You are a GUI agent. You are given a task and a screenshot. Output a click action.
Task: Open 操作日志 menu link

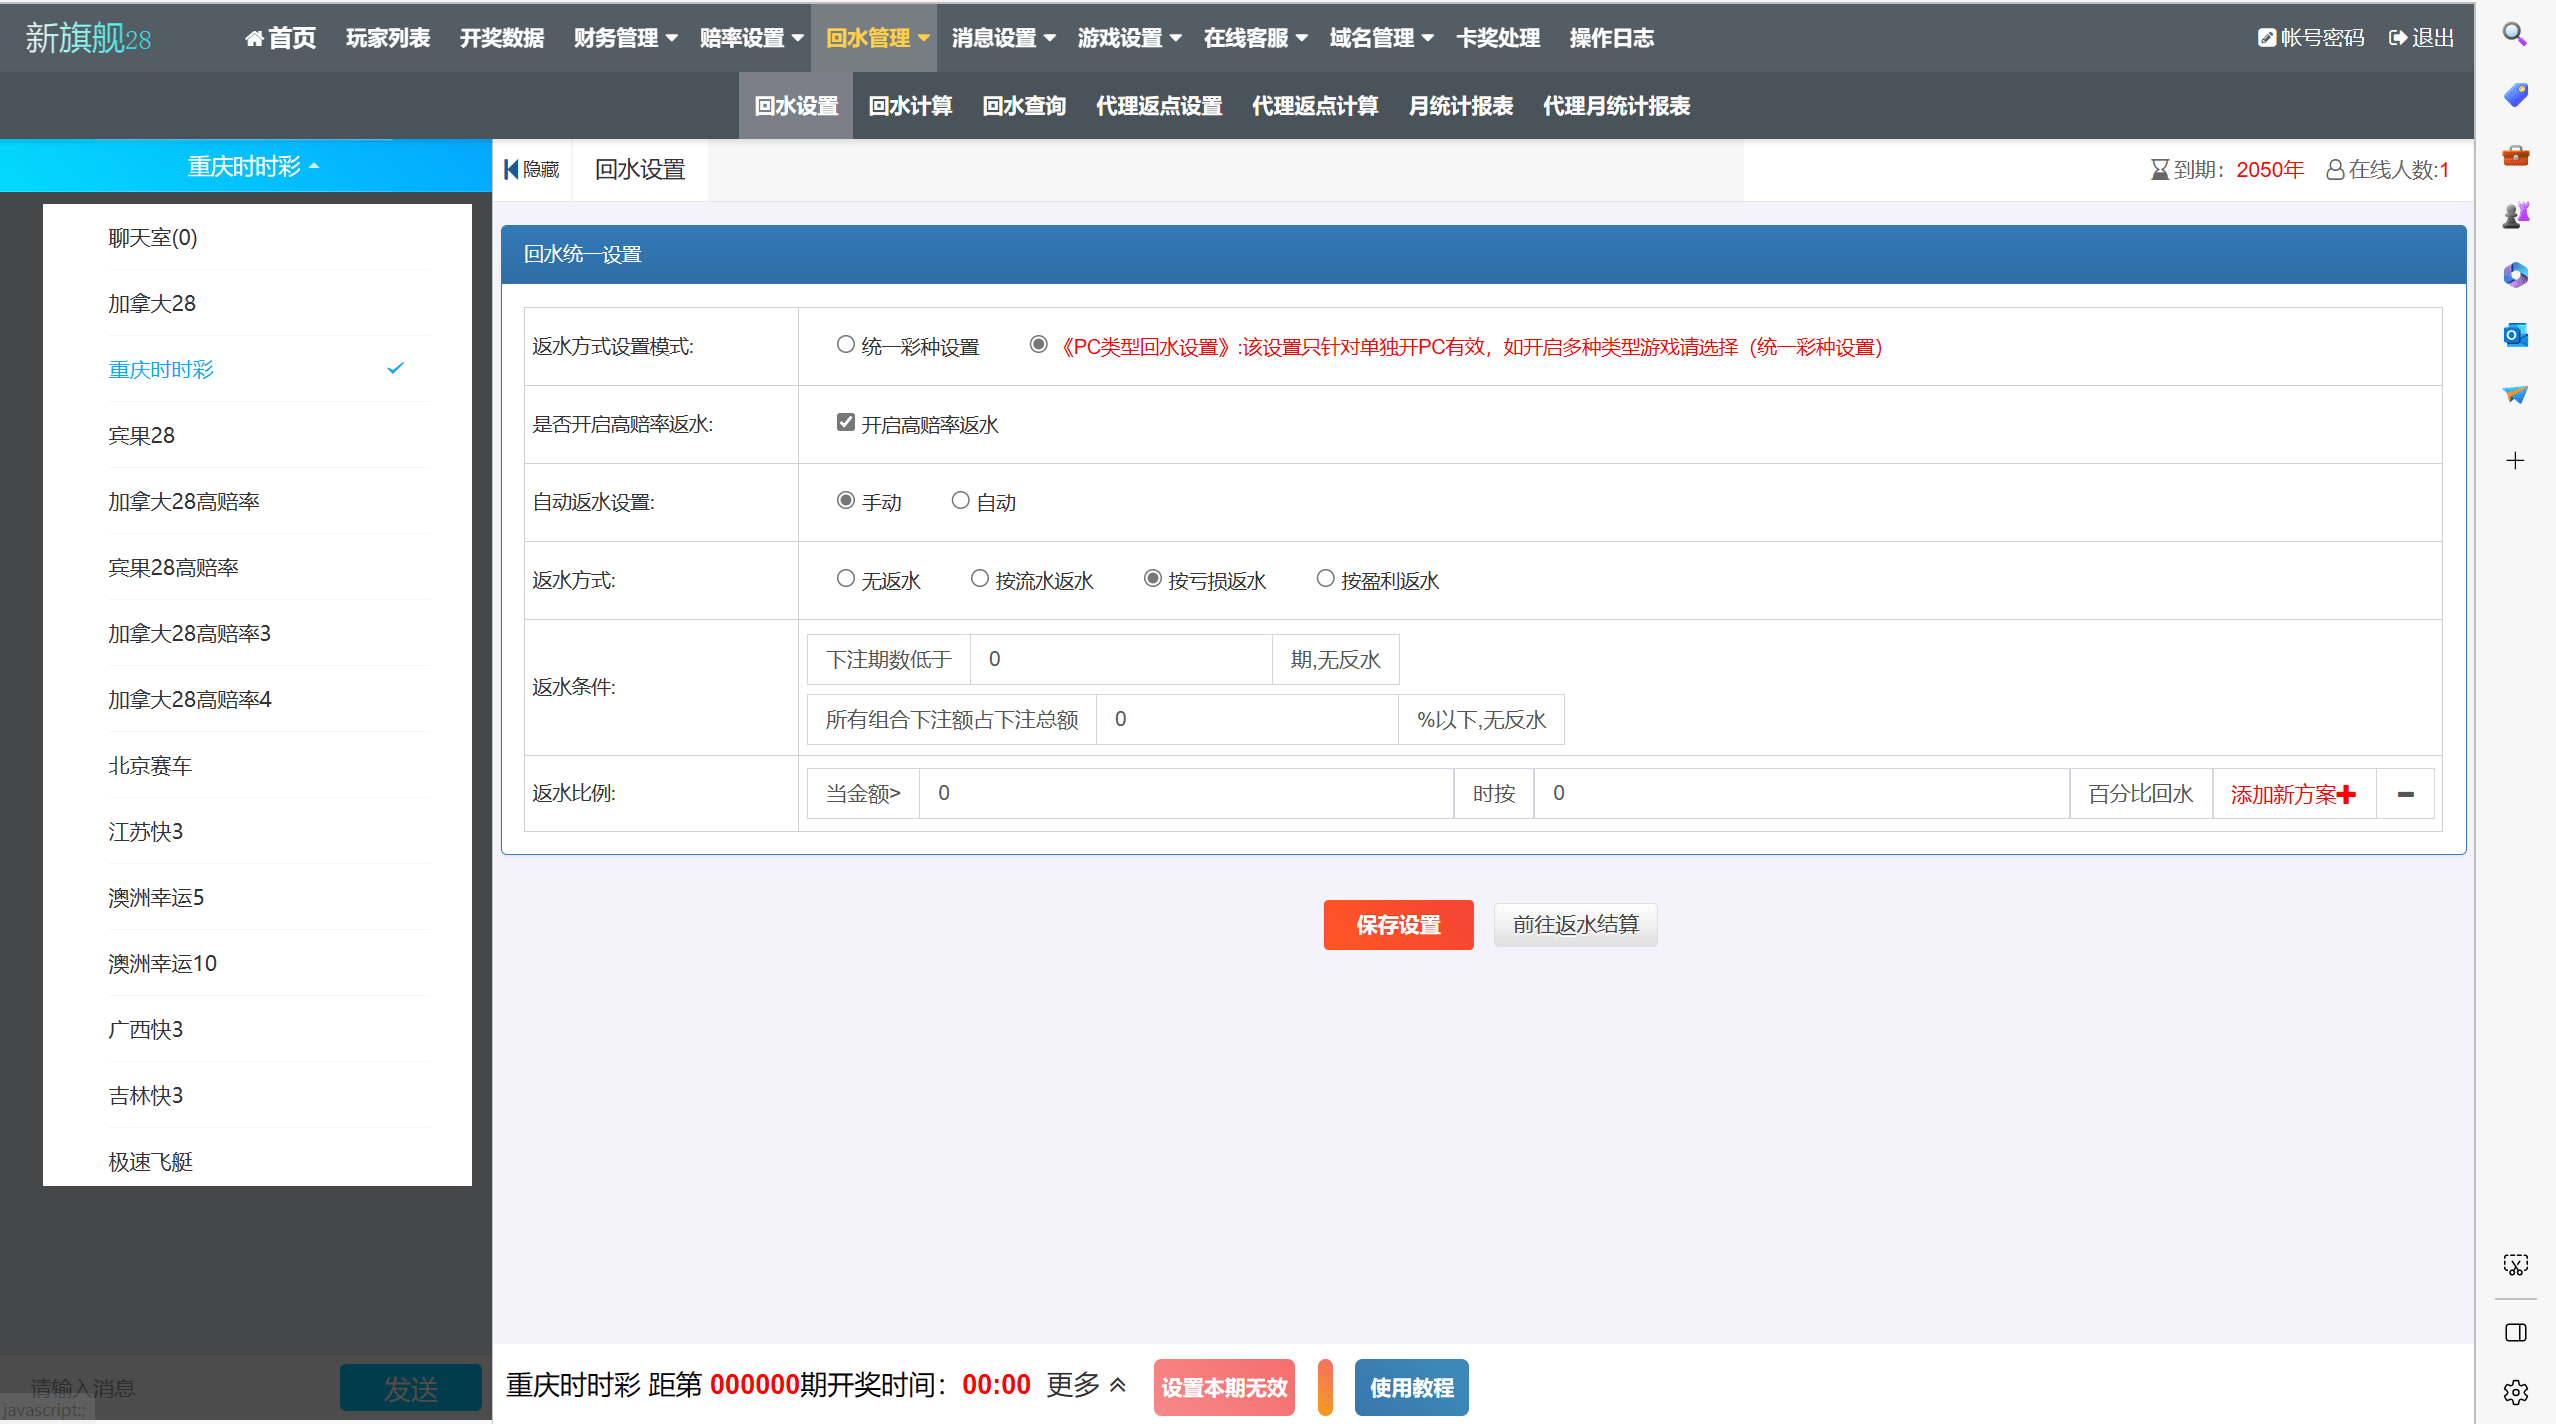(1611, 38)
